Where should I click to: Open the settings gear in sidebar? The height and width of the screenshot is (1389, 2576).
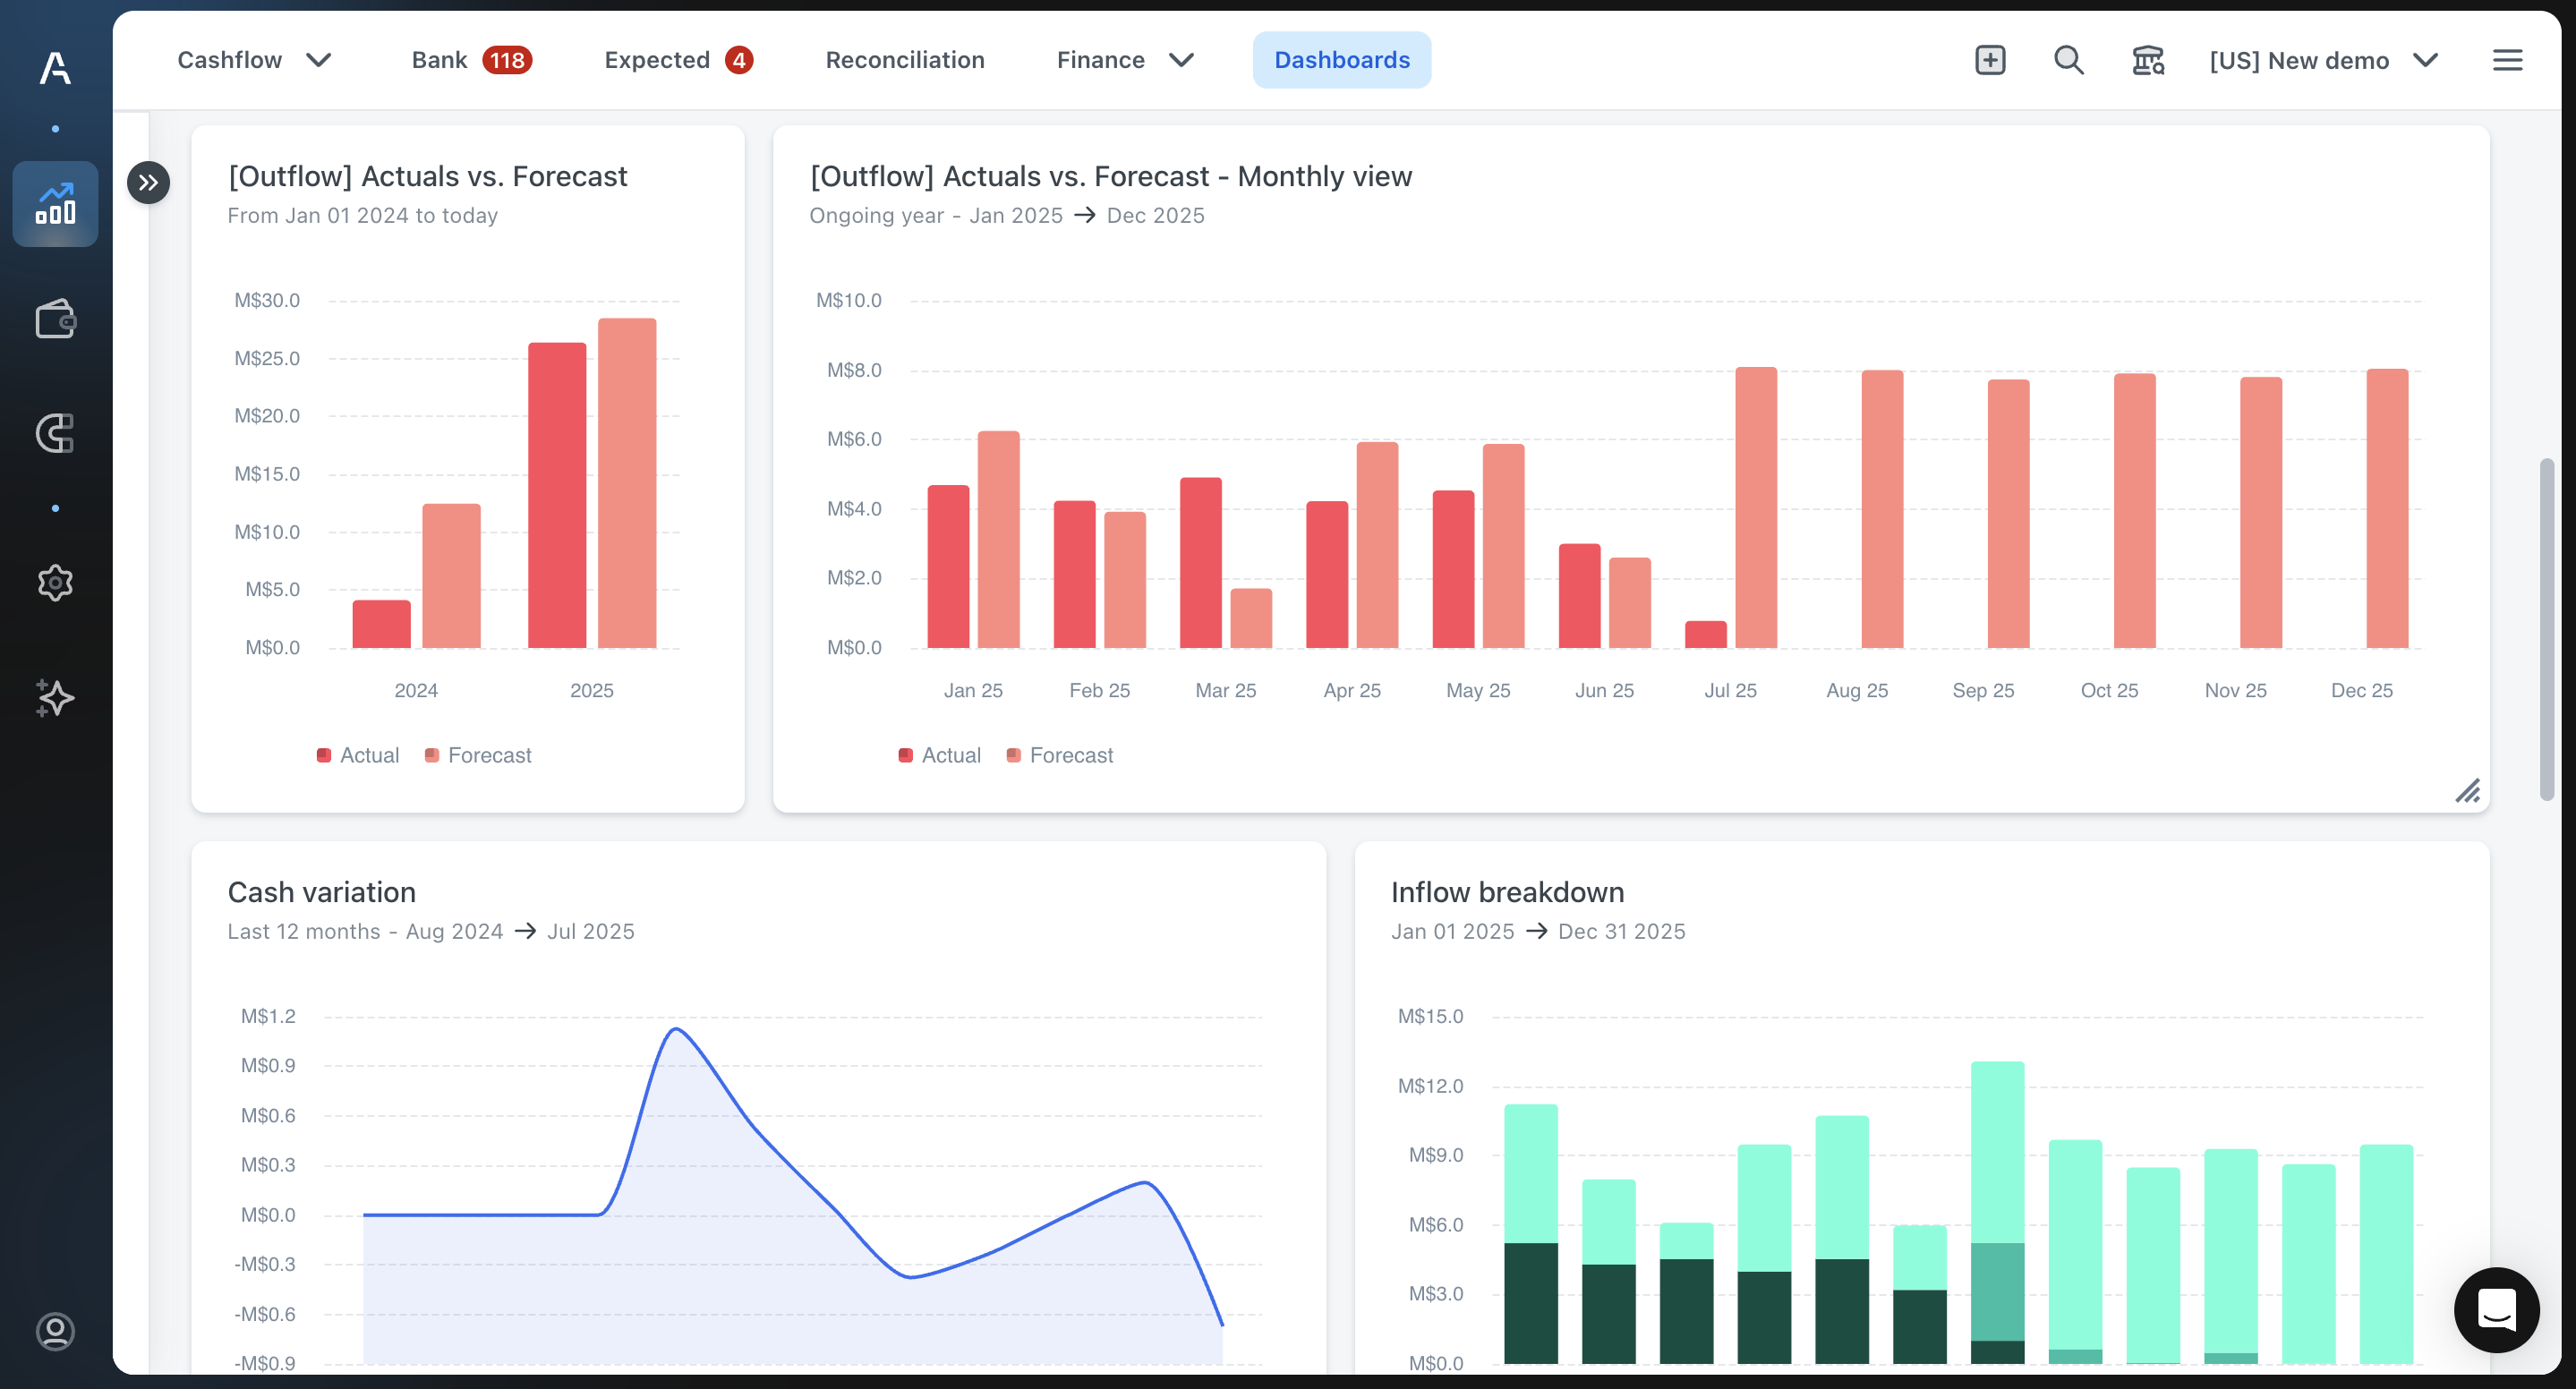point(55,582)
